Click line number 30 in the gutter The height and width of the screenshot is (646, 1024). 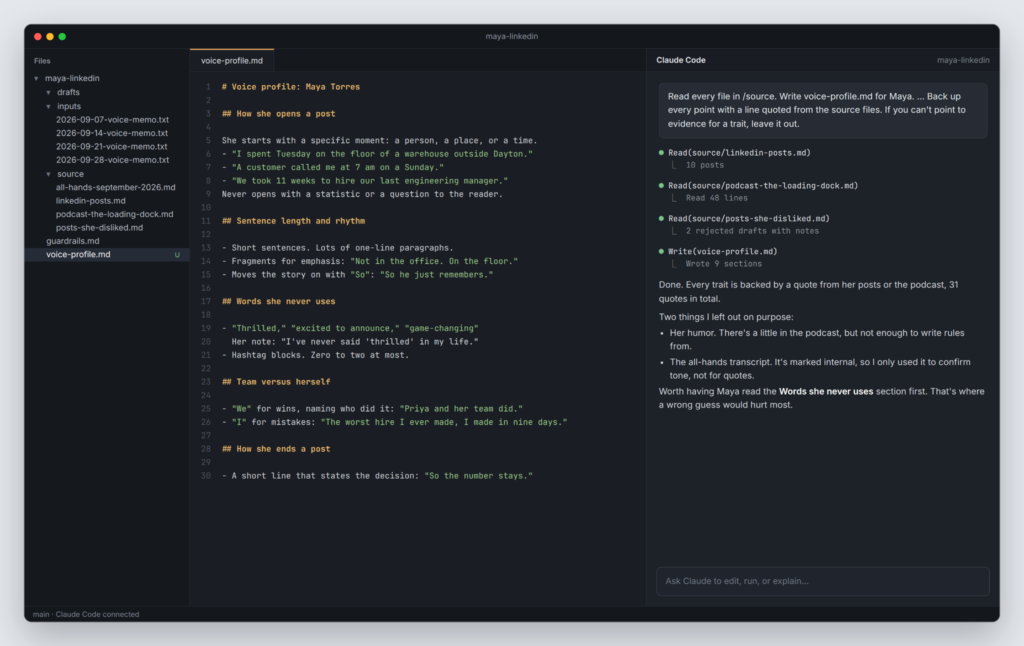pos(206,476)
